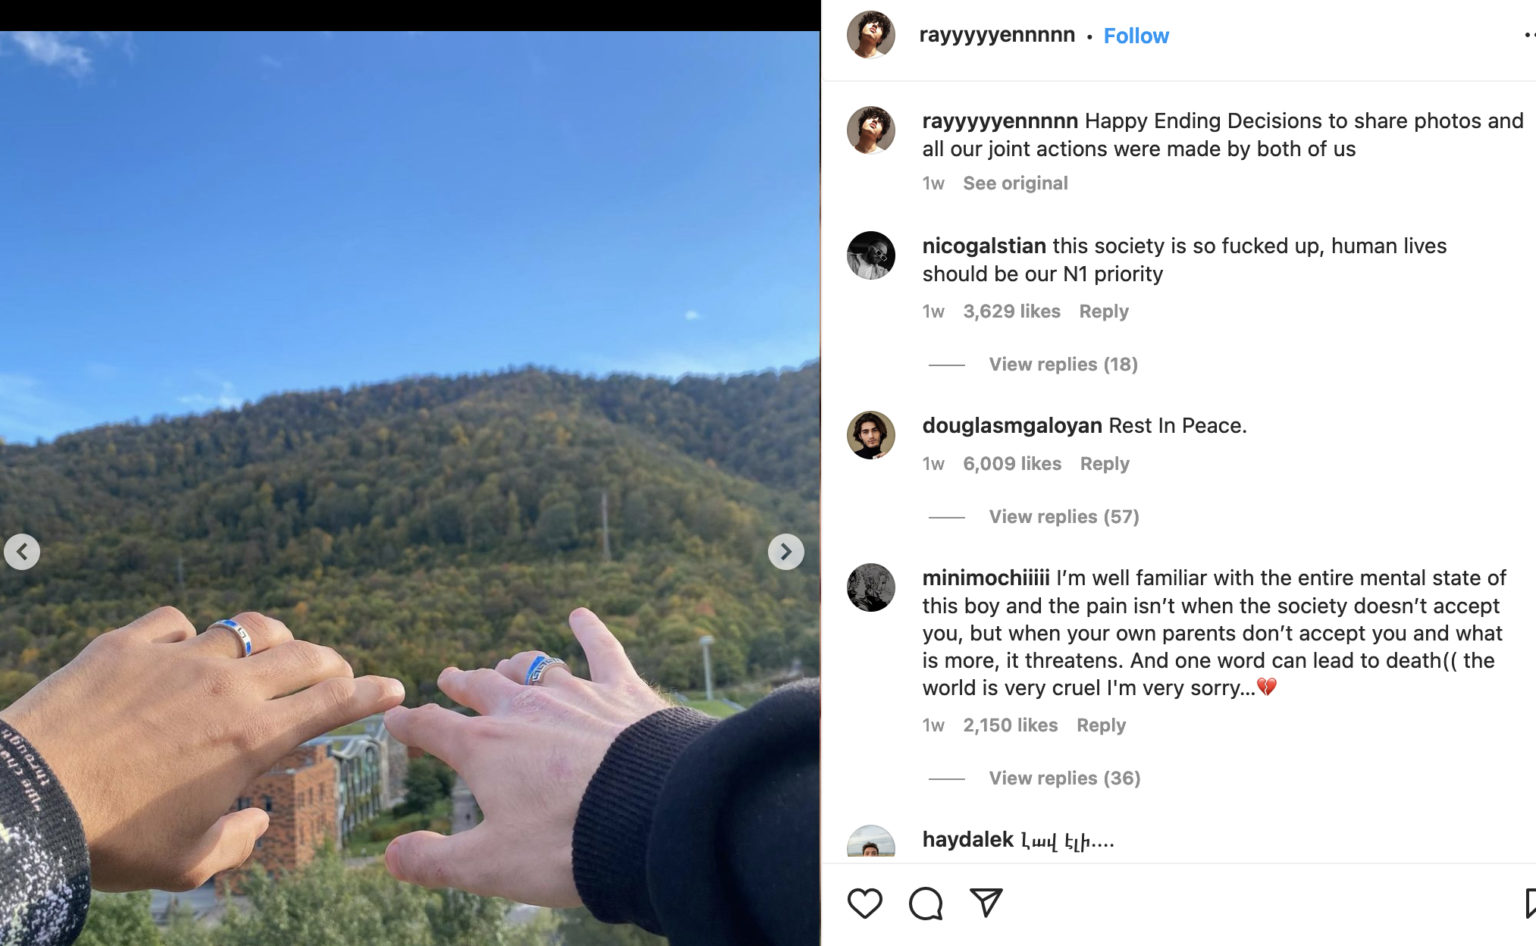Expand View replies (36)
1536x946 pixels.
coord(1064,778)
